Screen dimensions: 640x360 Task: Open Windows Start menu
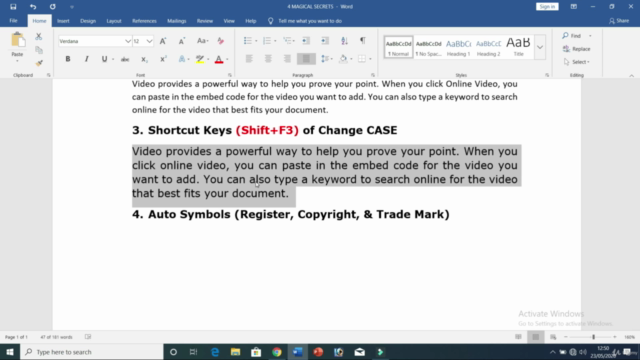click(x=10, y=352)
